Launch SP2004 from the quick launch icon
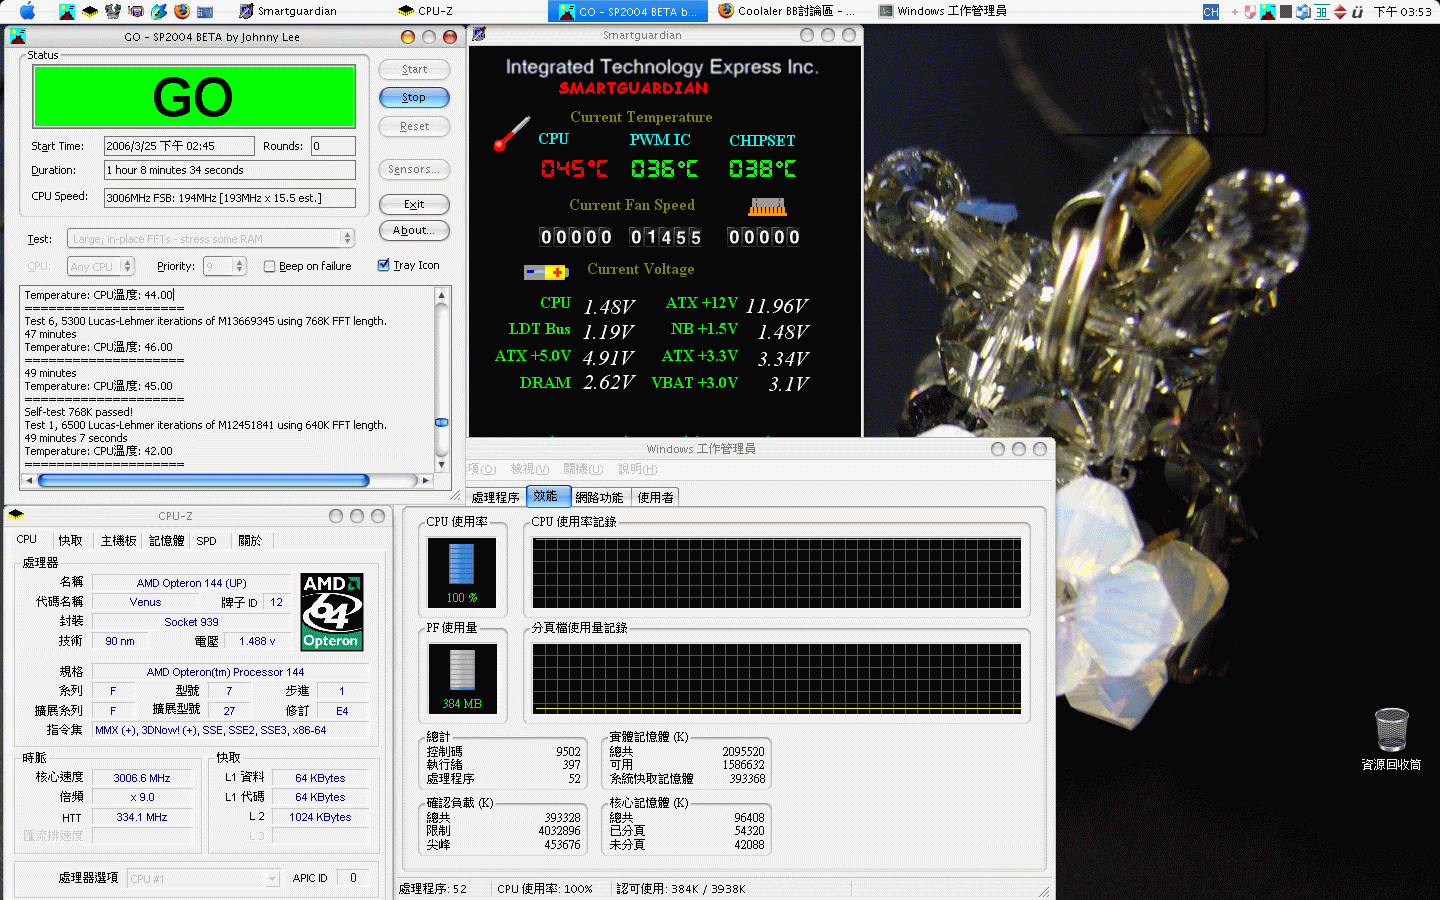1440x900 pixels. [x=67, y=12]
